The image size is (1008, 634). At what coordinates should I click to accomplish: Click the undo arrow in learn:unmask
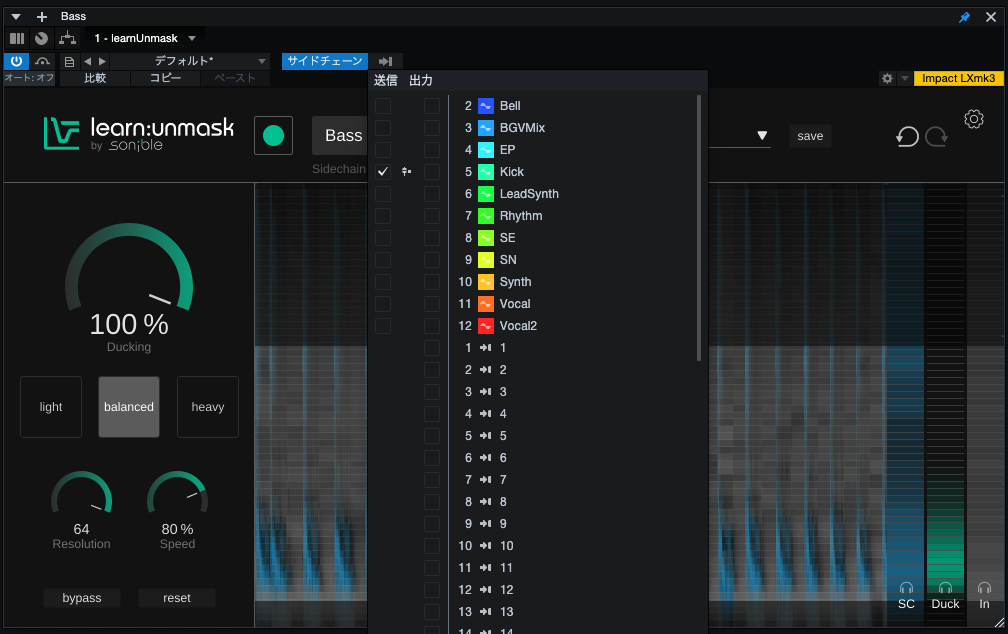coord(907,137)
